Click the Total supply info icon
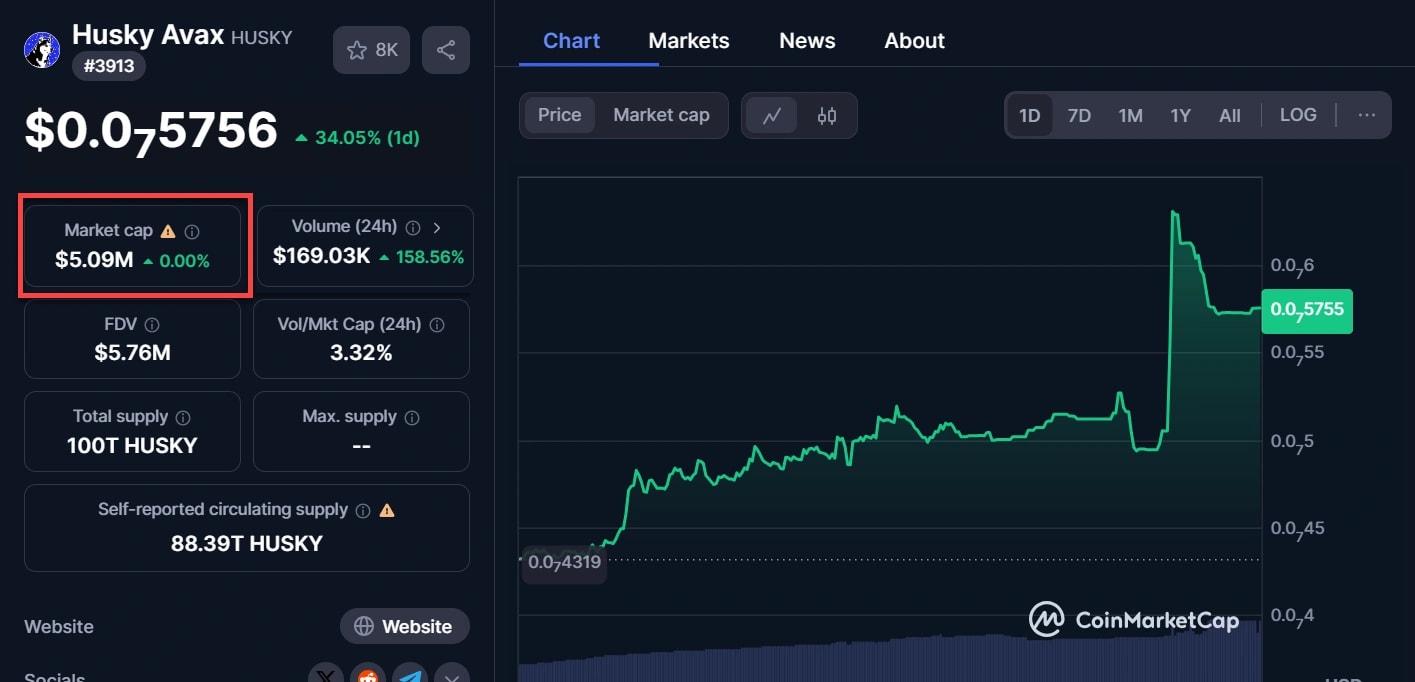The image size is (1415, 682). coord(183,417)
